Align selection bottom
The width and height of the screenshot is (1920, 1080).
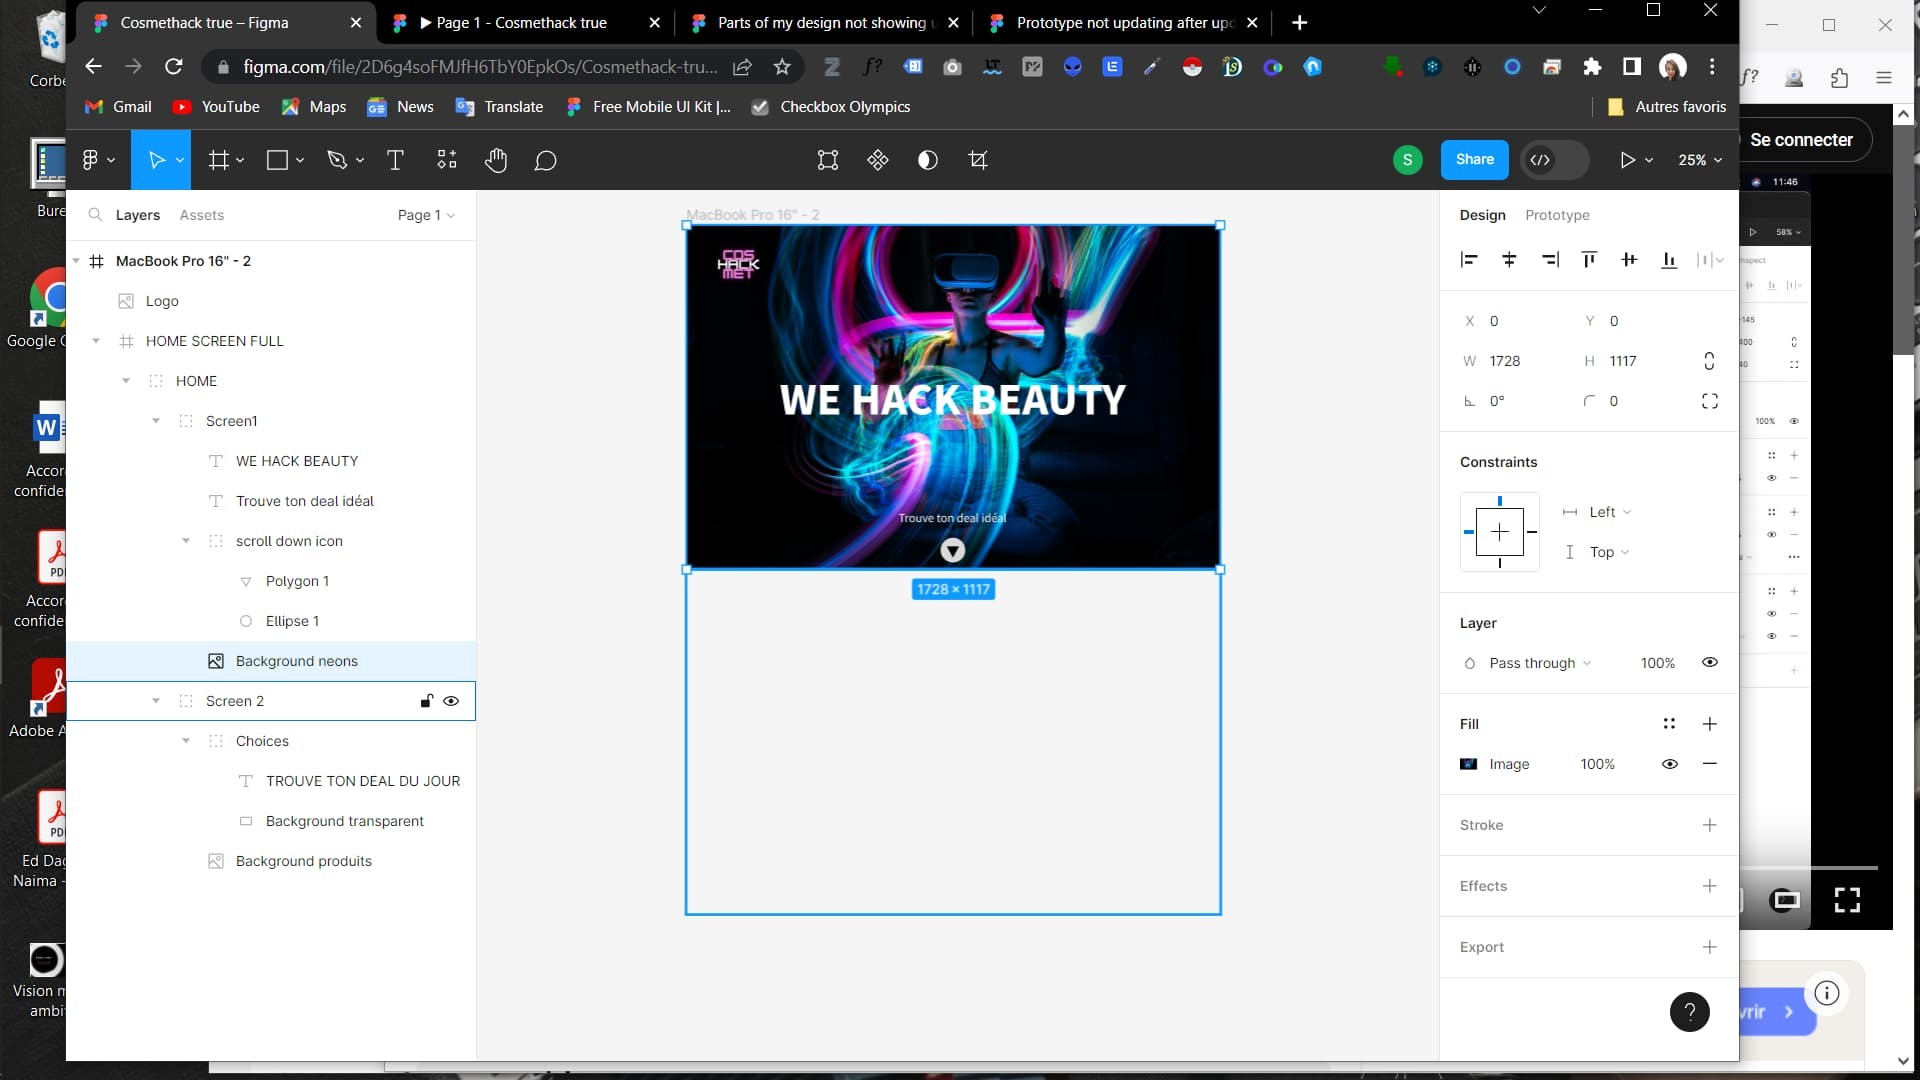click(x=1669, y=260)
